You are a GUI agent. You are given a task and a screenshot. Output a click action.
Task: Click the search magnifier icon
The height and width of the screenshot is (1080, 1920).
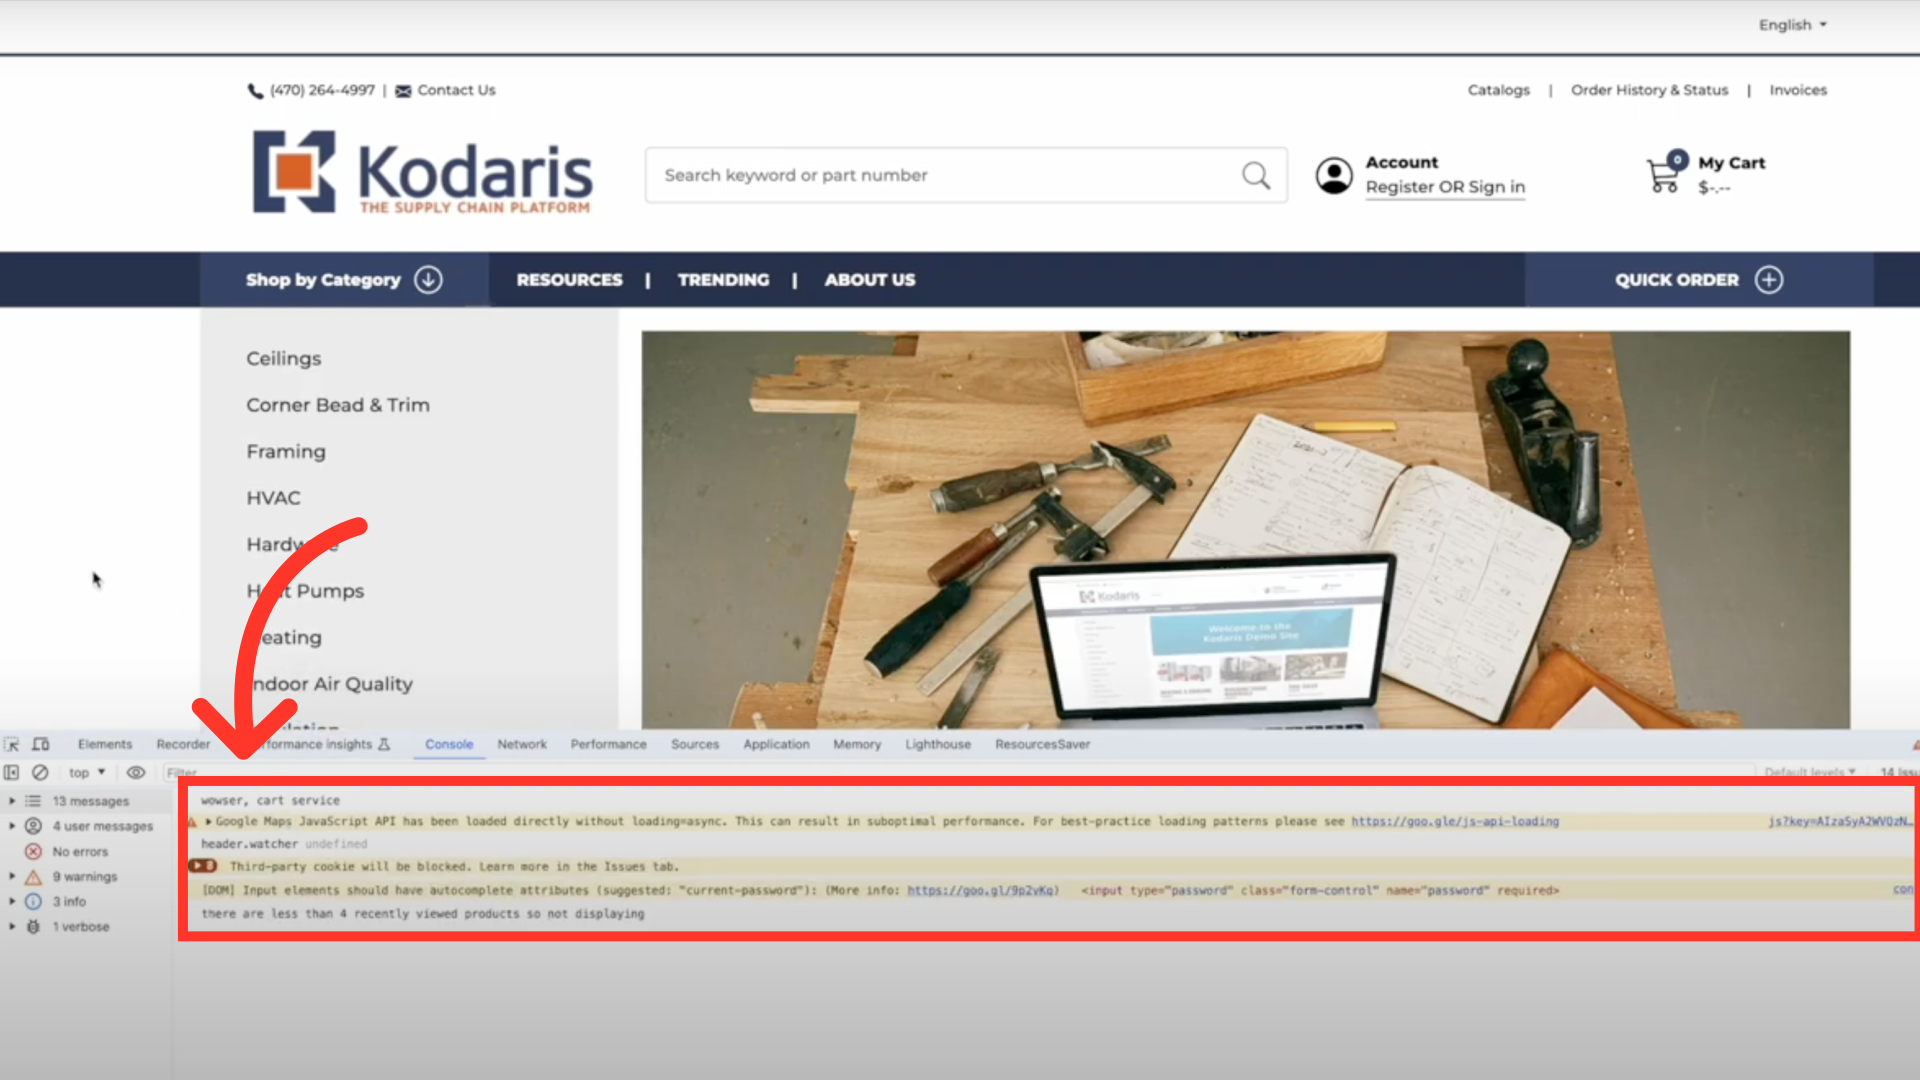point(1256,176)
